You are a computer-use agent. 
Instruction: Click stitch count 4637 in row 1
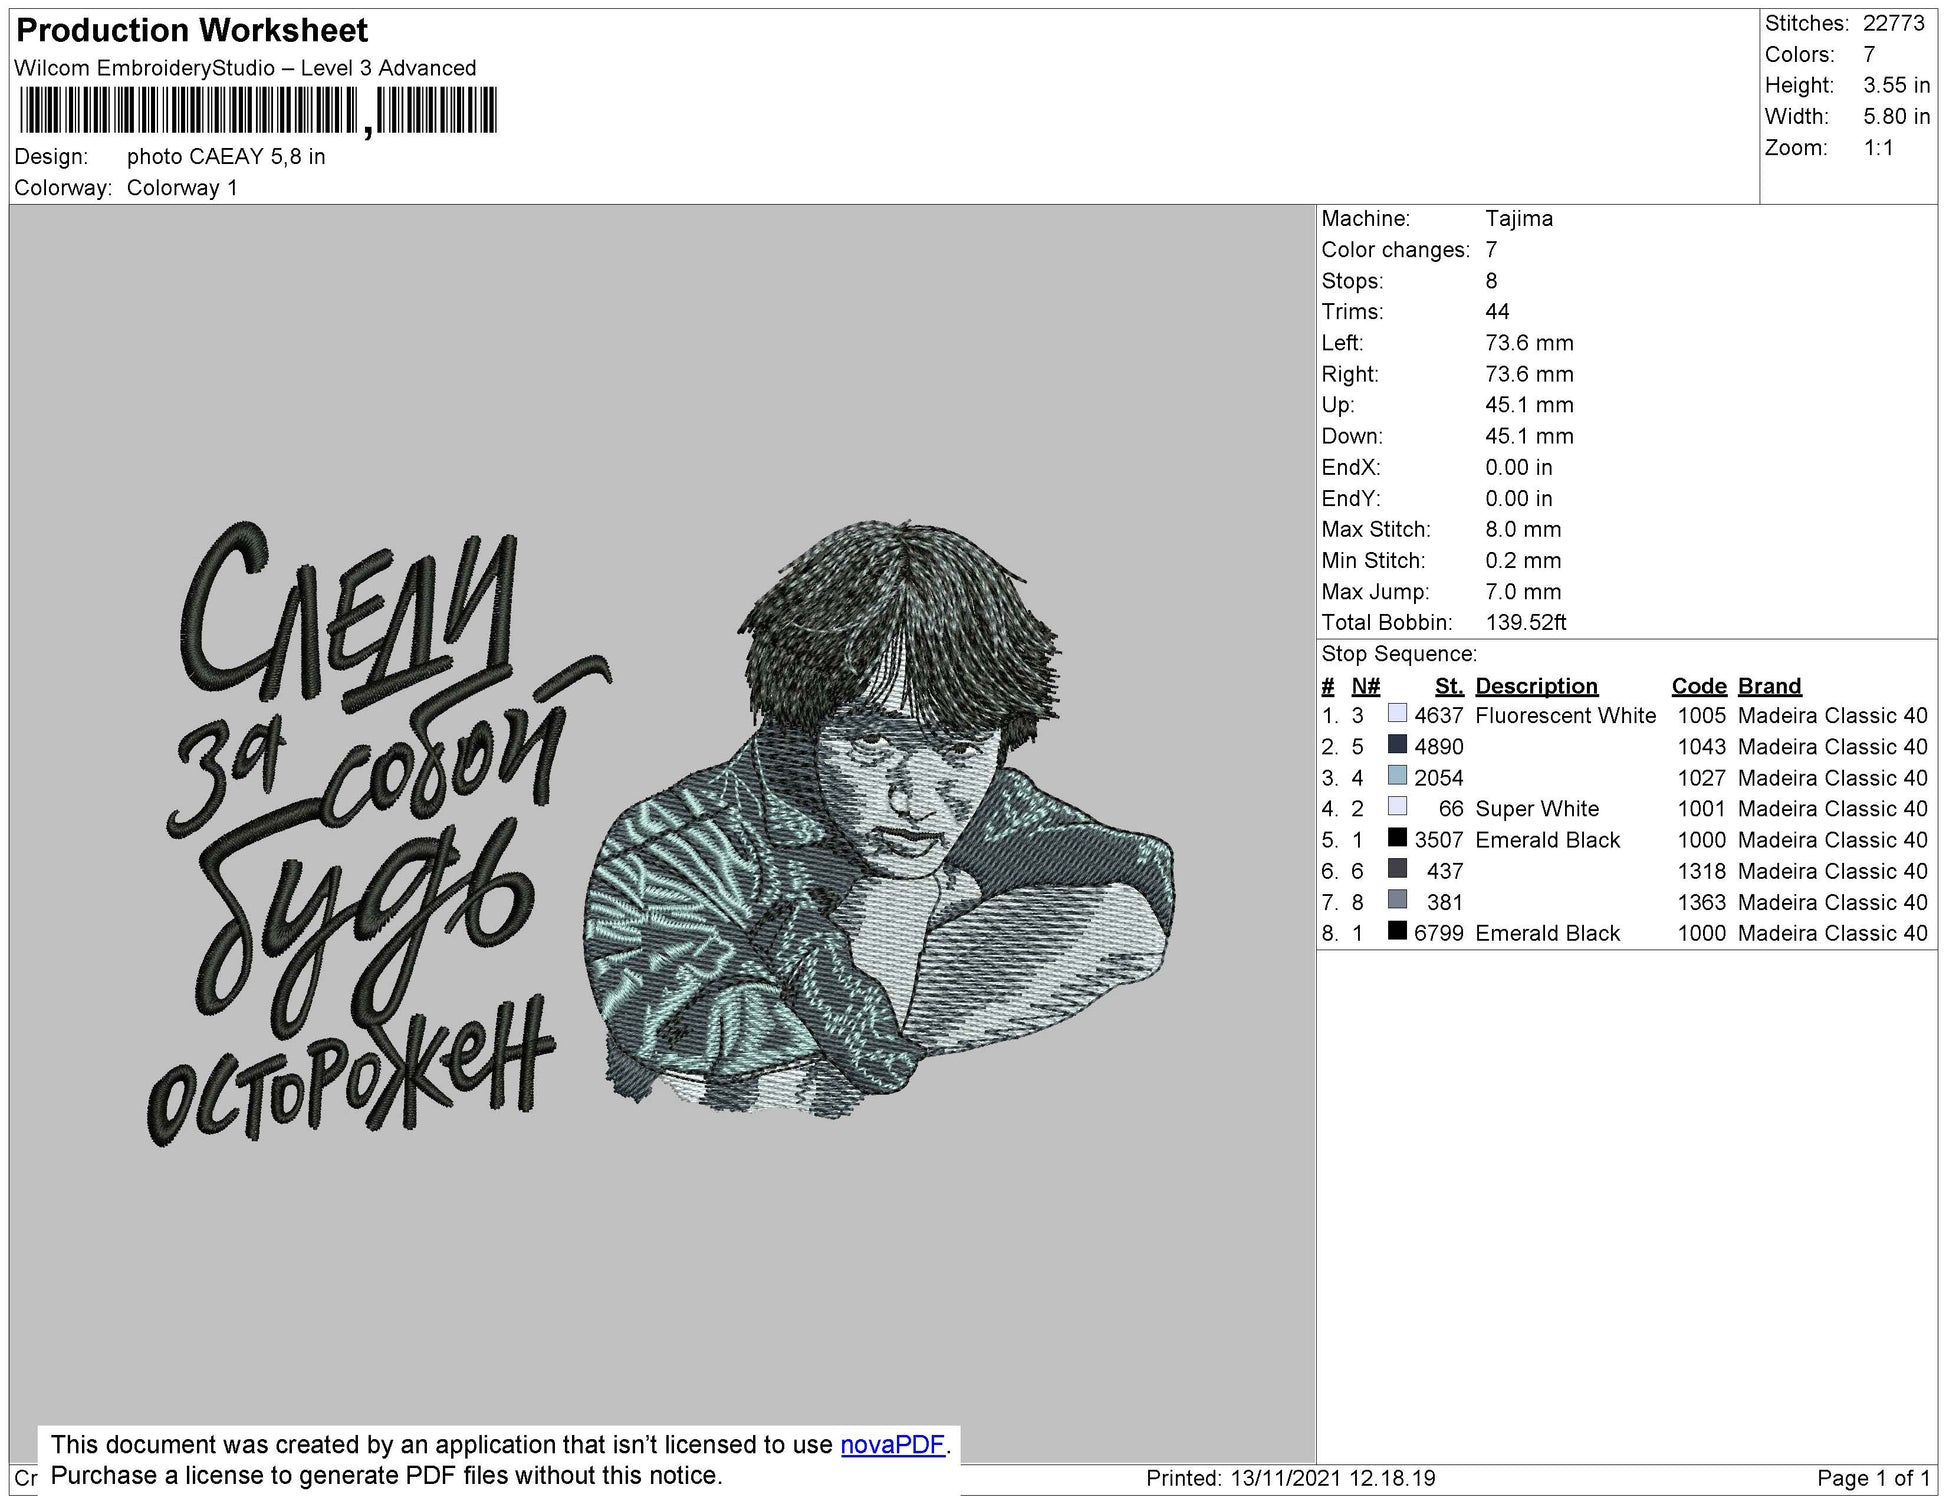(1439, 716)
